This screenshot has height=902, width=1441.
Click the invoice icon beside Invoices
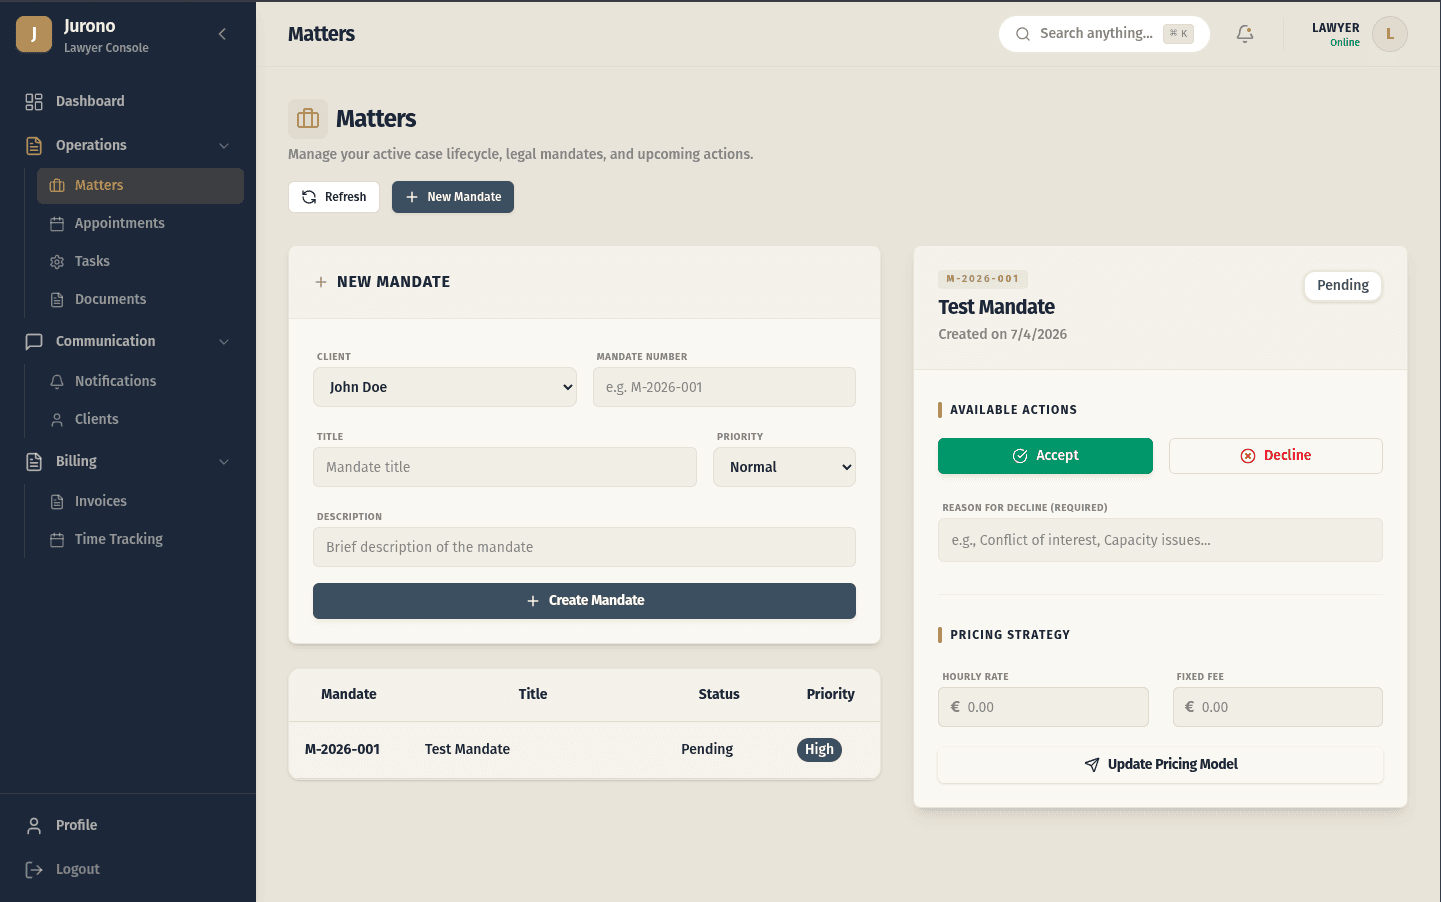[x=57, y=502]
